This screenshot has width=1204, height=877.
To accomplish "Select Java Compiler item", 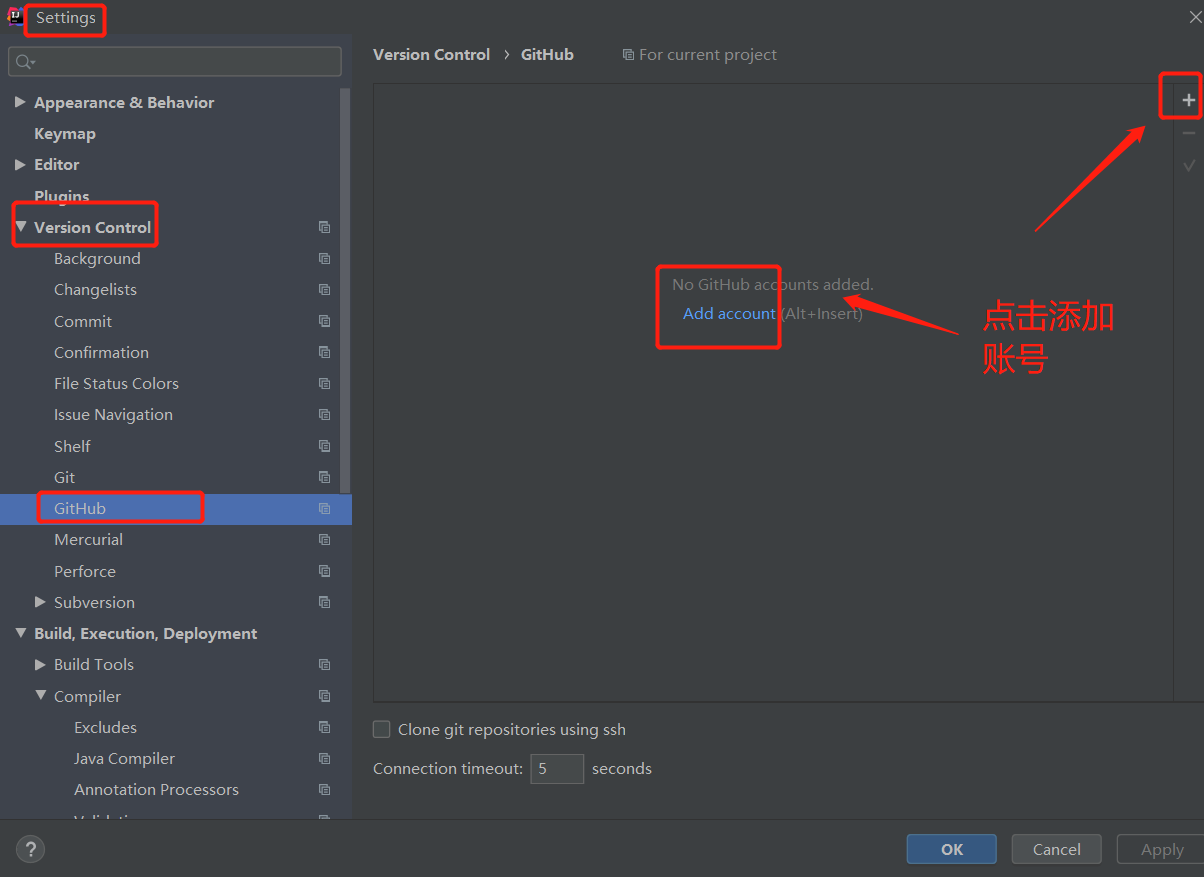I will coord(124,759).
